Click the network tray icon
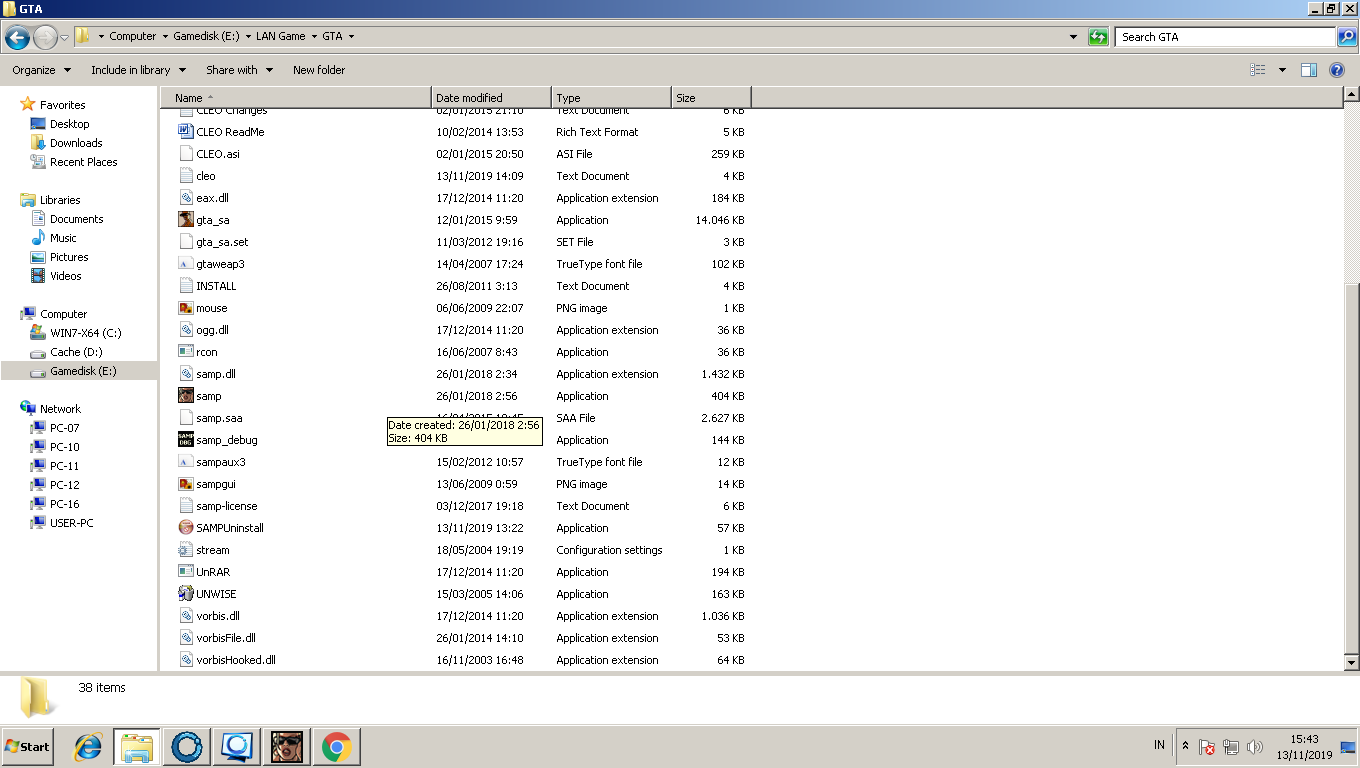Viewport: 1360px width, 768px height. [x=1231, y=747]
